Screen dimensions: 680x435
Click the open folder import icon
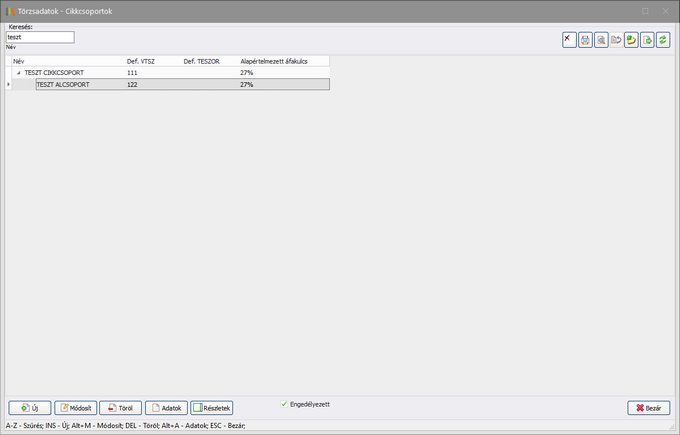[631, 40]
